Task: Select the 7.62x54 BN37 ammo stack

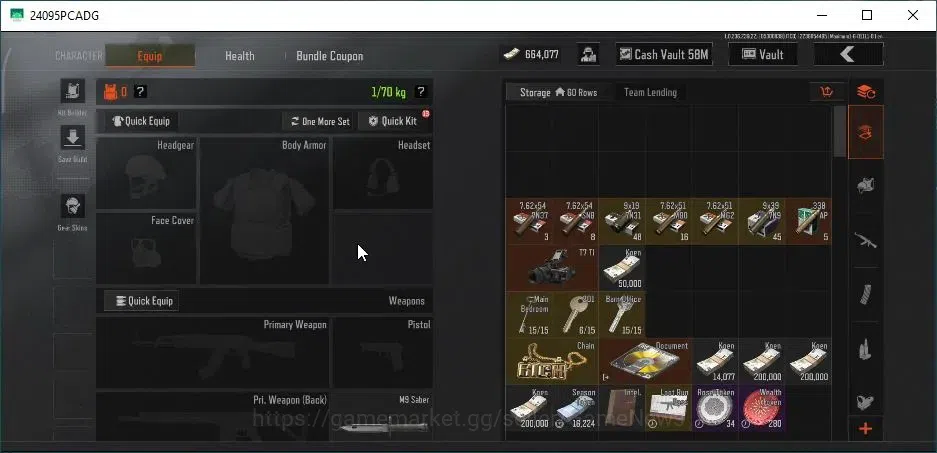Action: 528,221
